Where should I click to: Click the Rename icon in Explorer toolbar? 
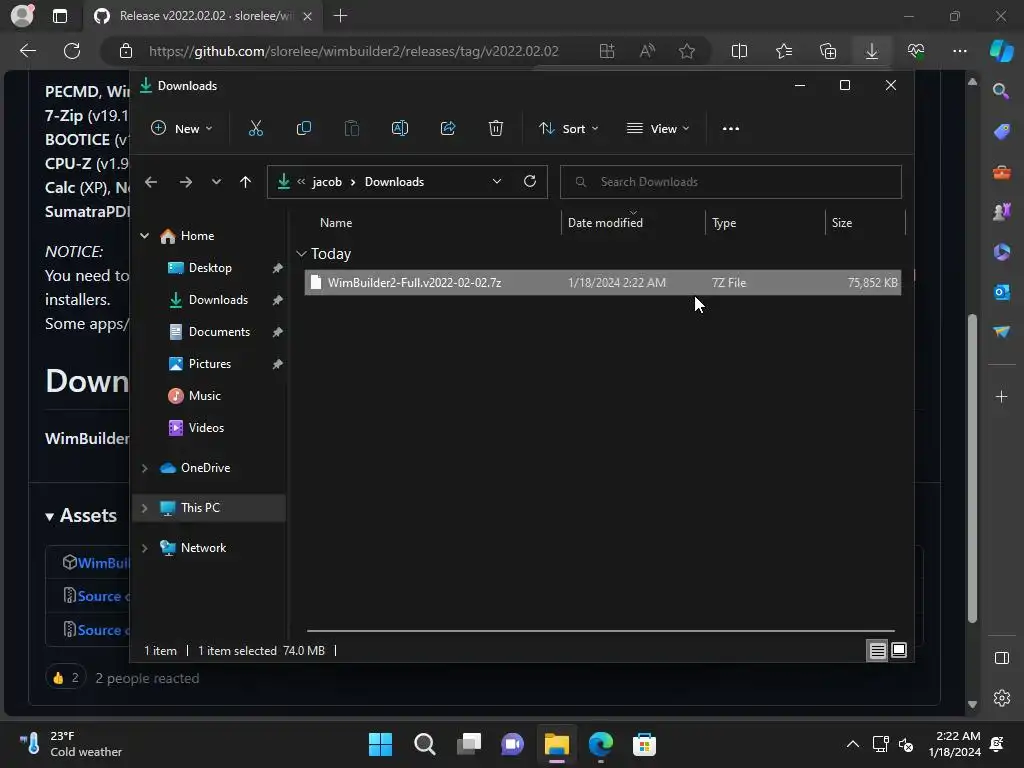[400, 129]
